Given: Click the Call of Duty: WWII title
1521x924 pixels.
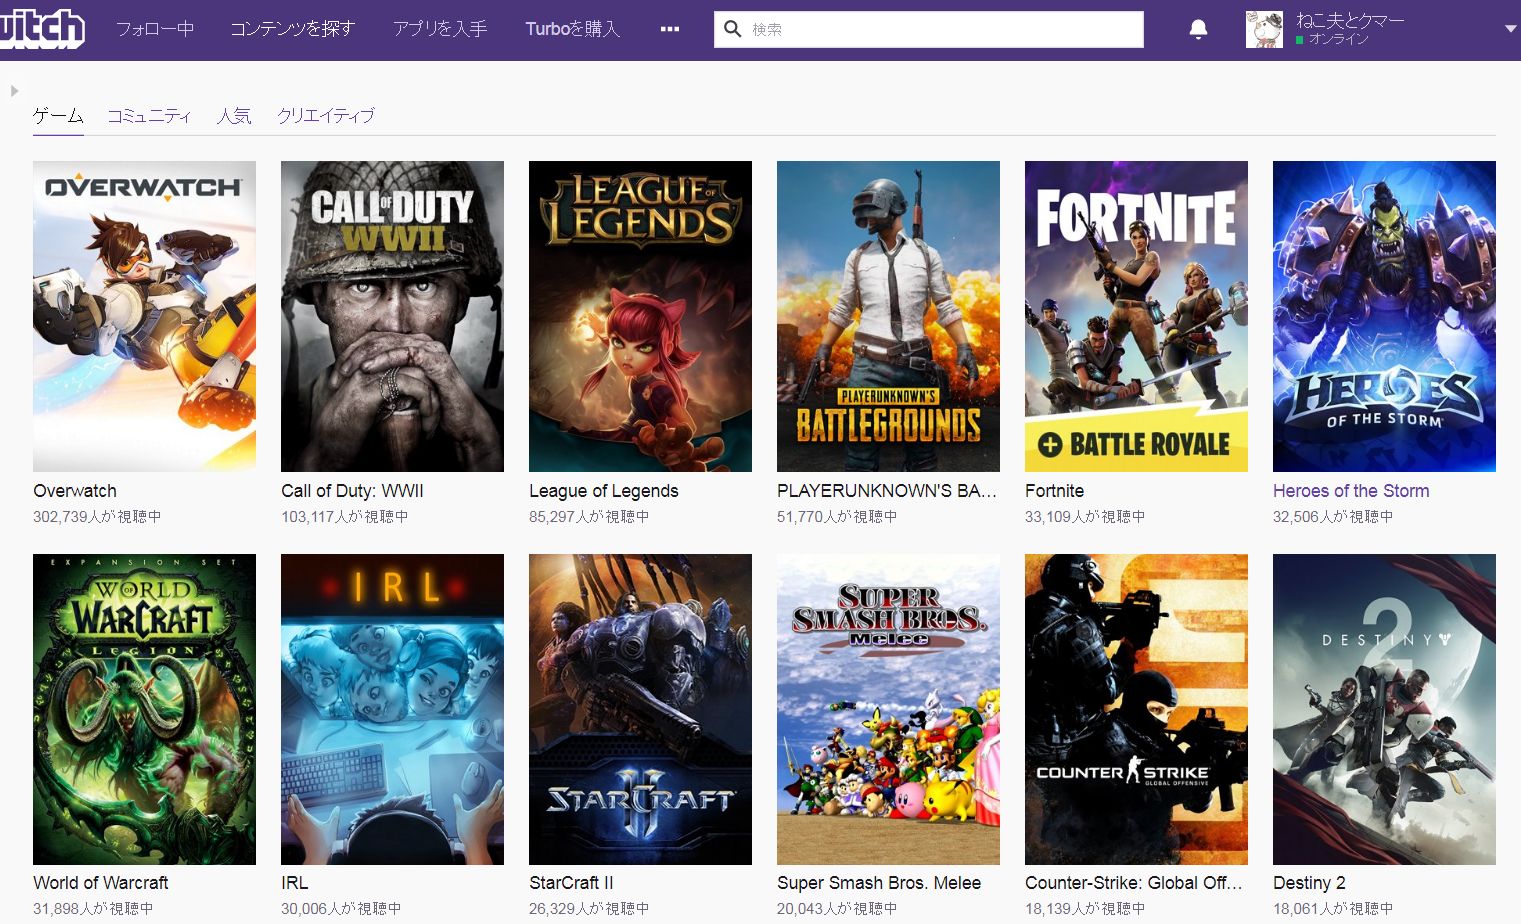Looking at the screenshot, I should pyautogui.click(x=352, y=491).
